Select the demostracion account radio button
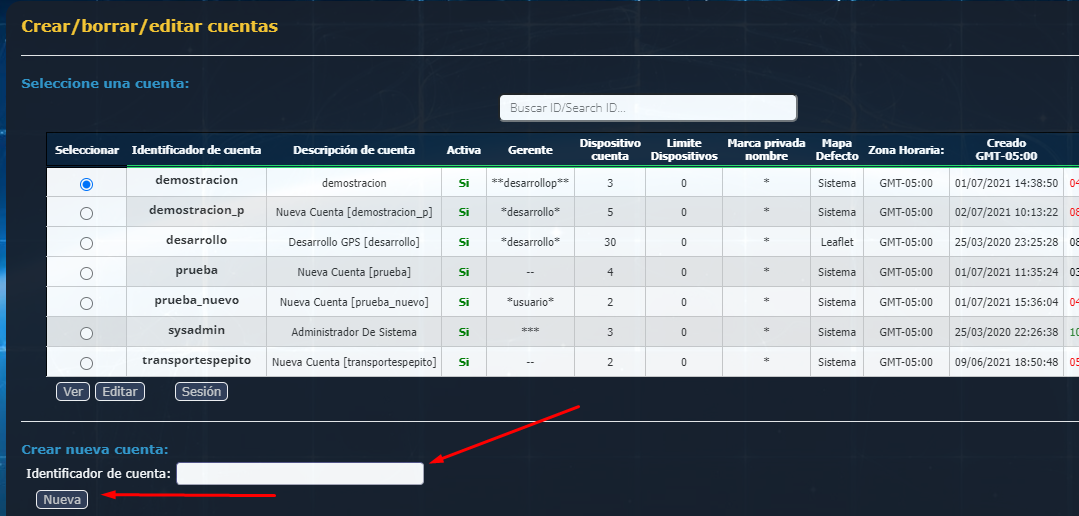The height and width of the screenshot is (516, 1079). pos(86,184)
